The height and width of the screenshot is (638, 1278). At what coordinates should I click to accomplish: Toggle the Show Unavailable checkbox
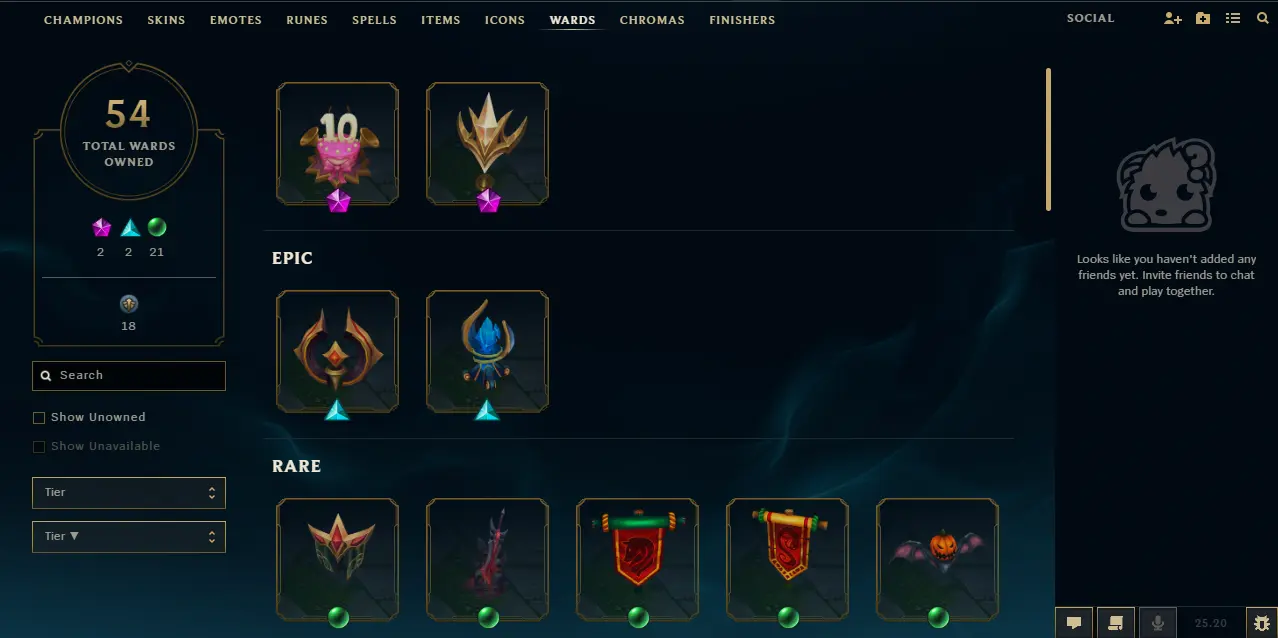[x=39, y=446]
